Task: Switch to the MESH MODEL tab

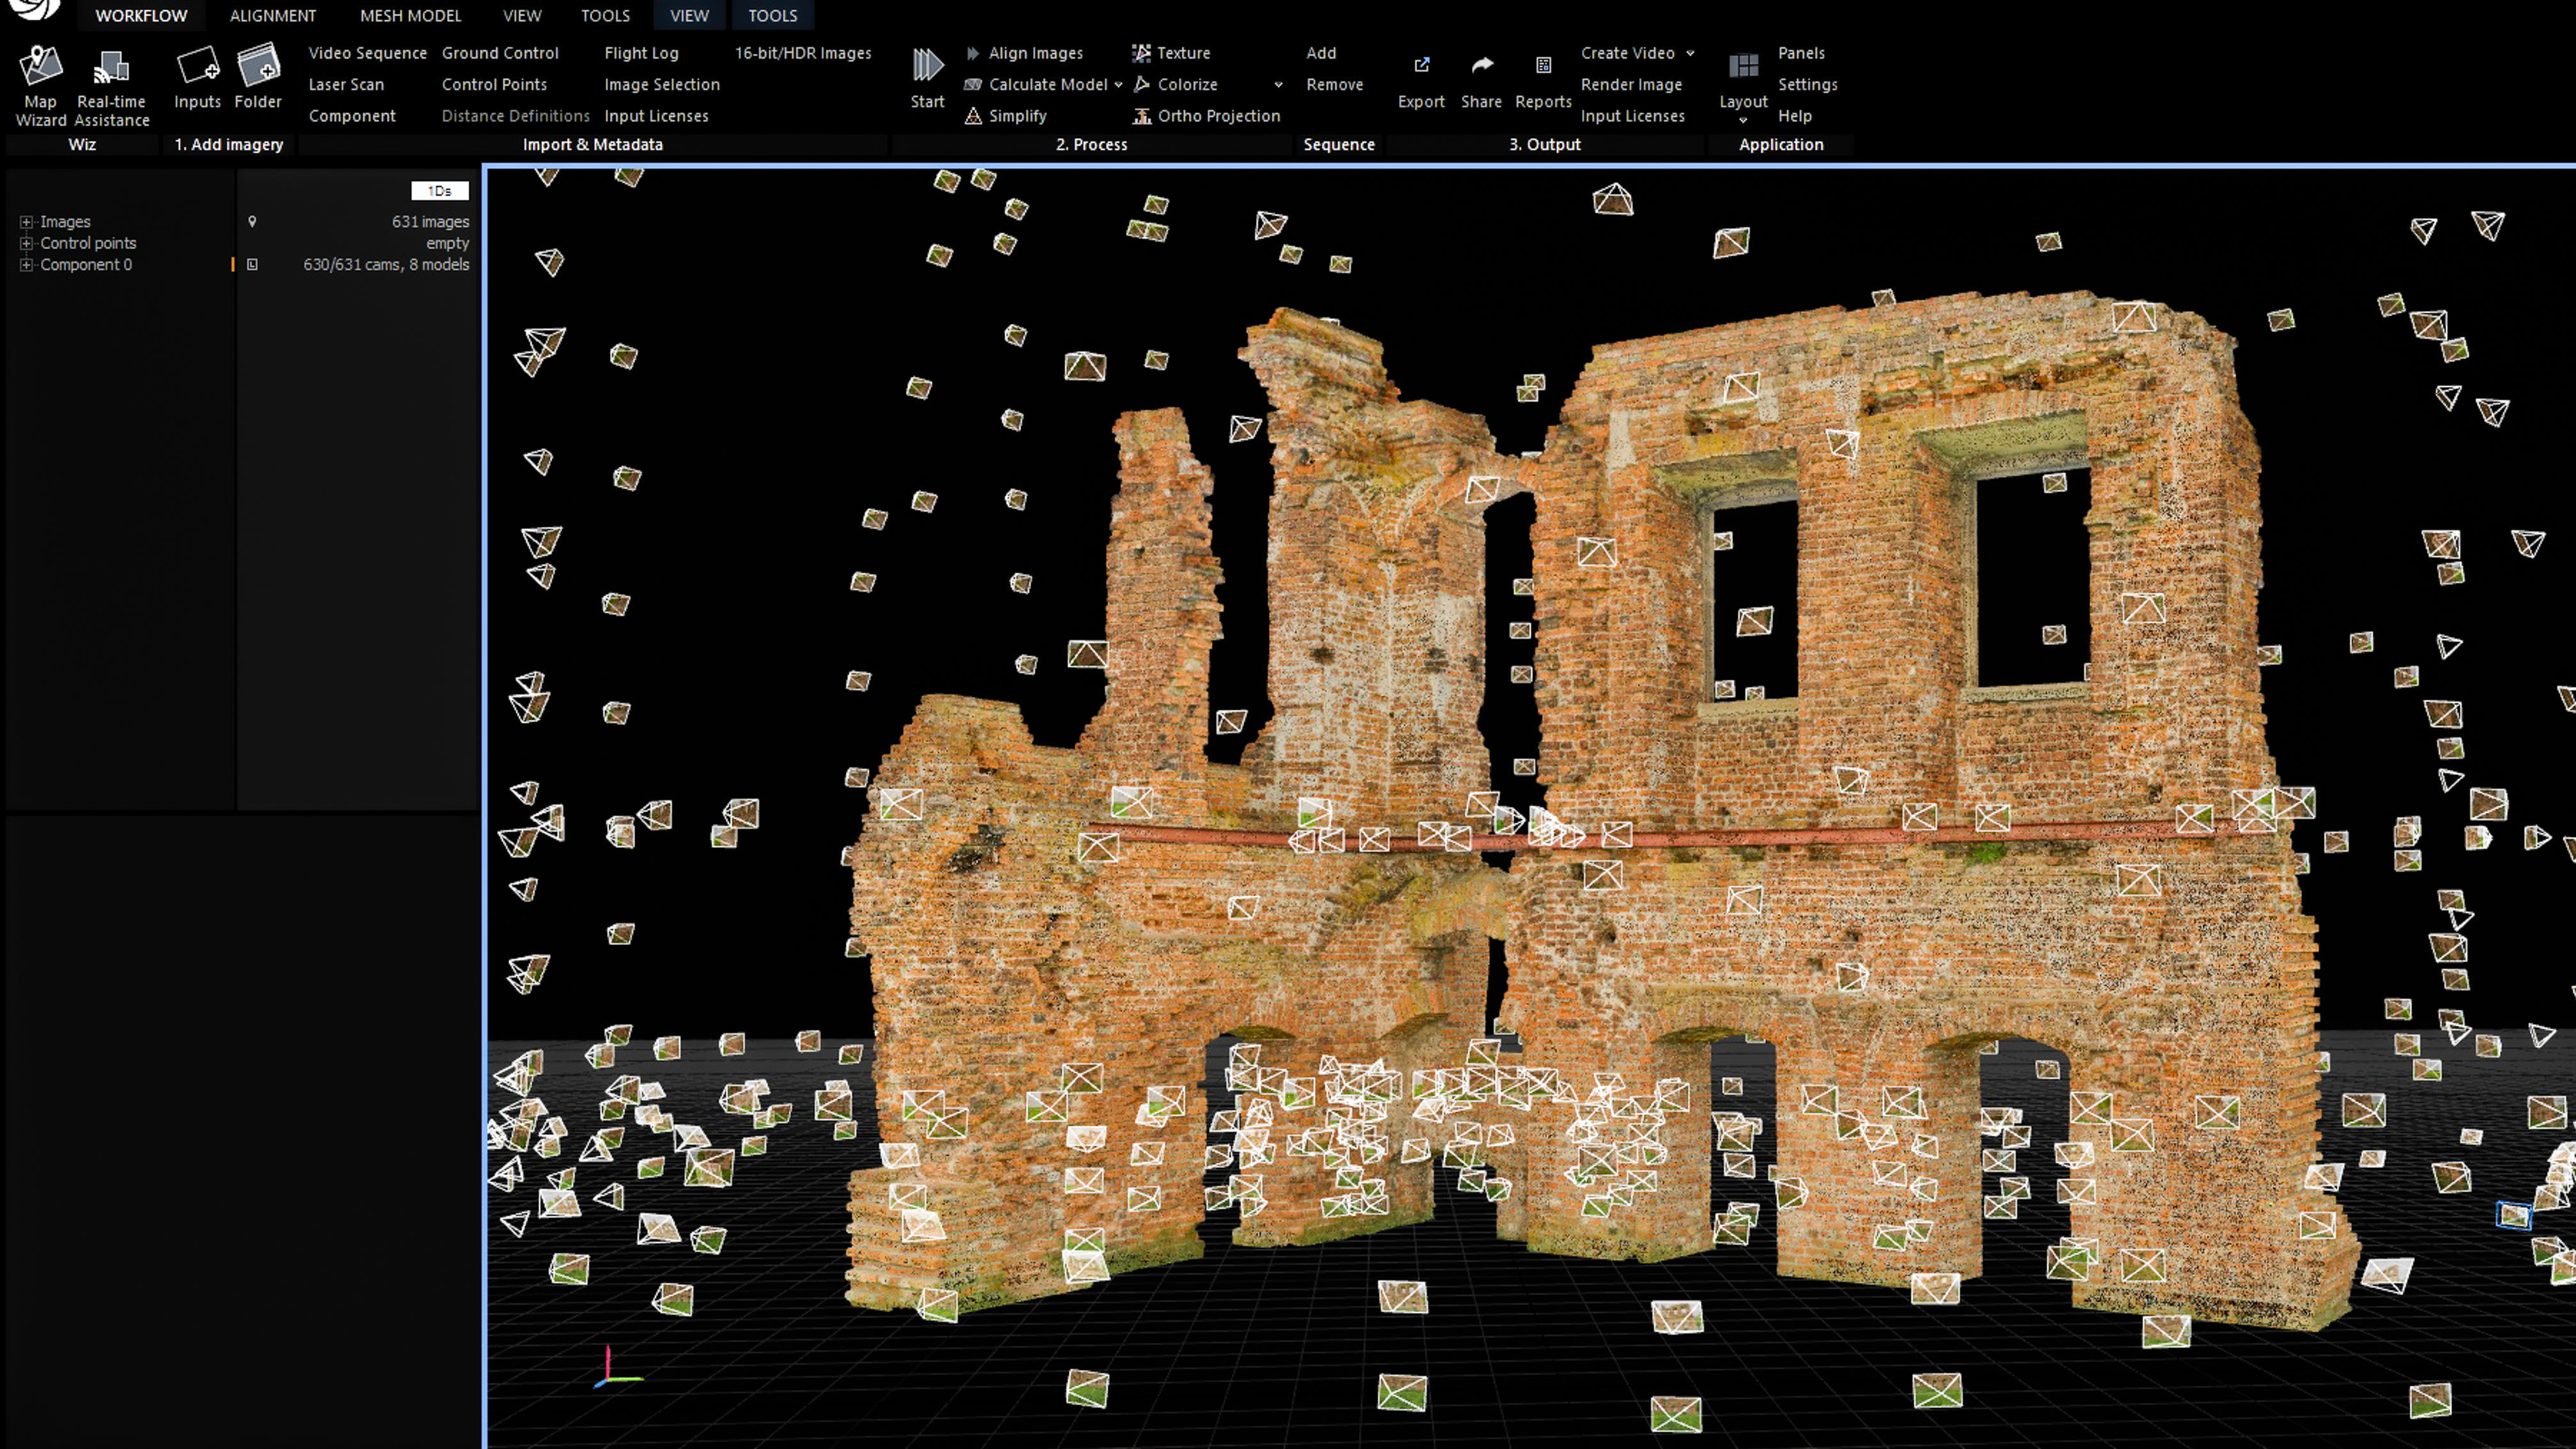Action: click(411, 16)
